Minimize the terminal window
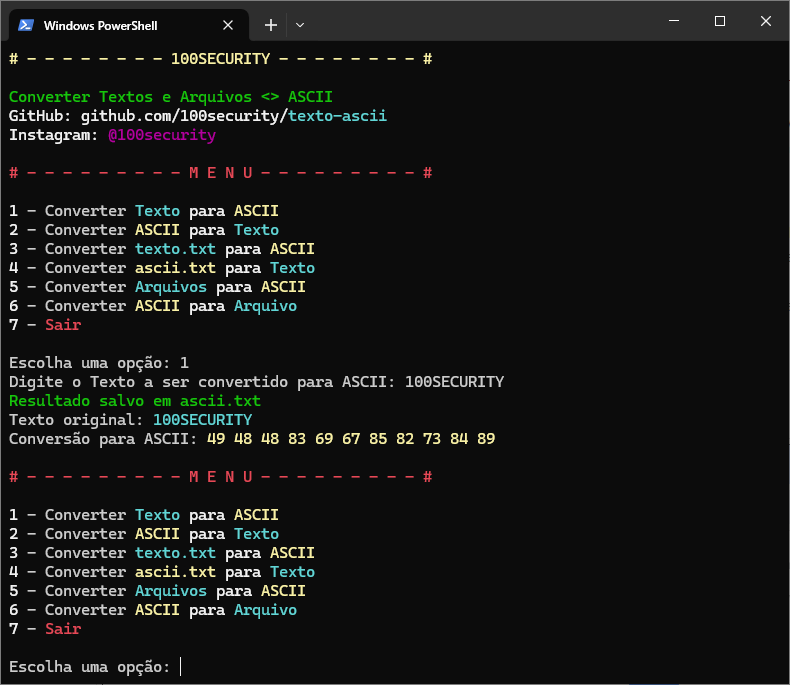The image size is (790, 685). pyautogui.click(x=674, y=21)
